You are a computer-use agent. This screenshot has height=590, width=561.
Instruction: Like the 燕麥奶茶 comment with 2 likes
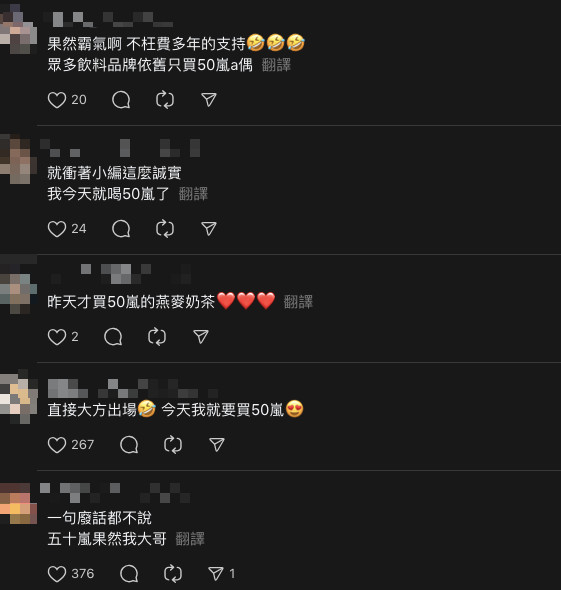[x=57, y=337]
